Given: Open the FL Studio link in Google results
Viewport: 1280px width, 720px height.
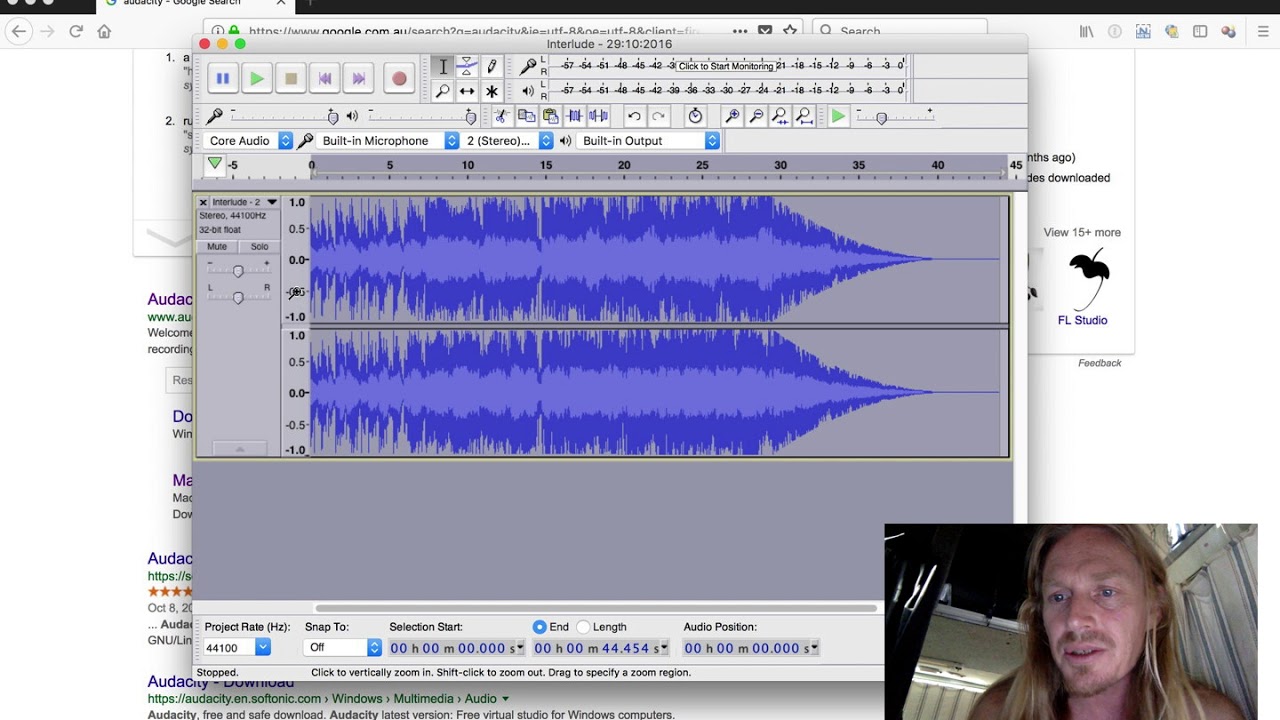Looking at the screenshot, I should [1083, 320].
